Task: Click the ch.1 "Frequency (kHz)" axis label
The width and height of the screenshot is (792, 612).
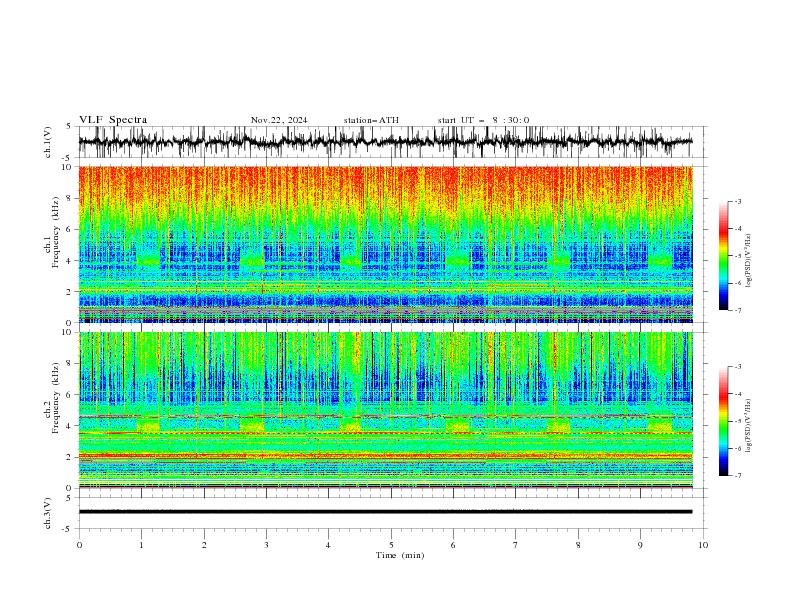Action: click(56, 232)
